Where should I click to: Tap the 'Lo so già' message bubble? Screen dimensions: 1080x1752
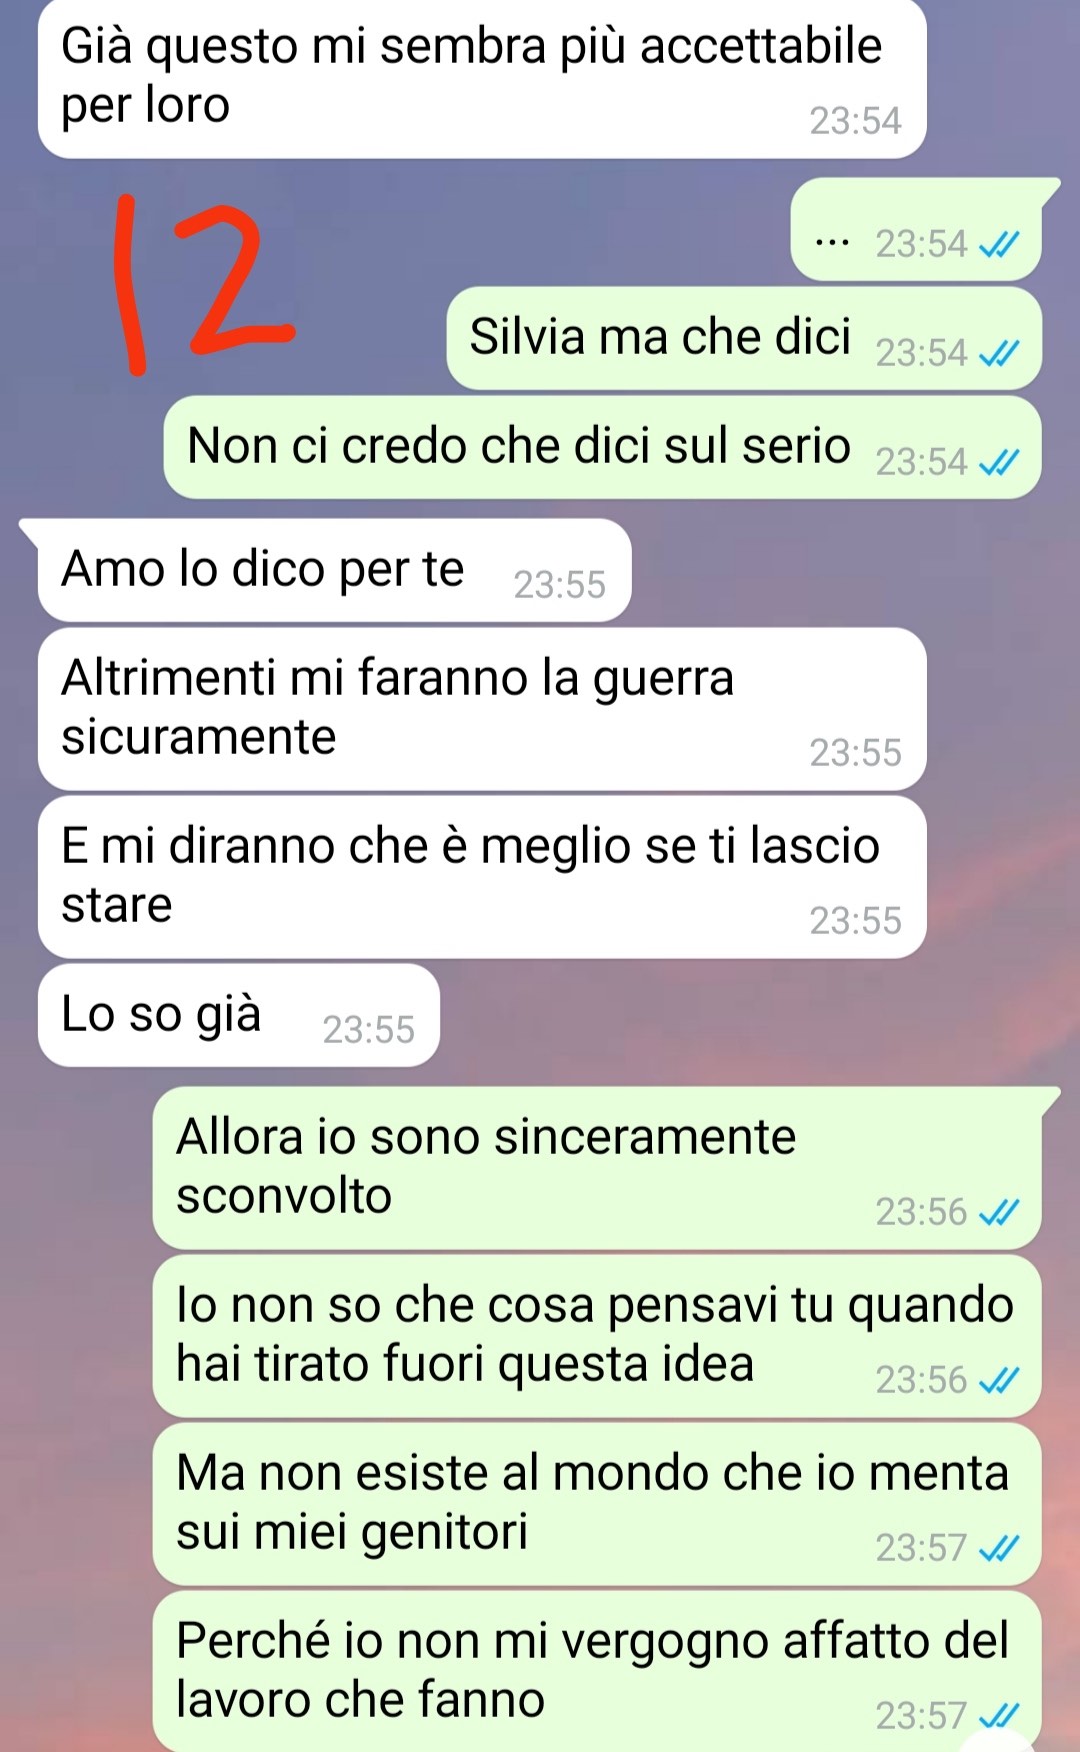coord(239,1015)
